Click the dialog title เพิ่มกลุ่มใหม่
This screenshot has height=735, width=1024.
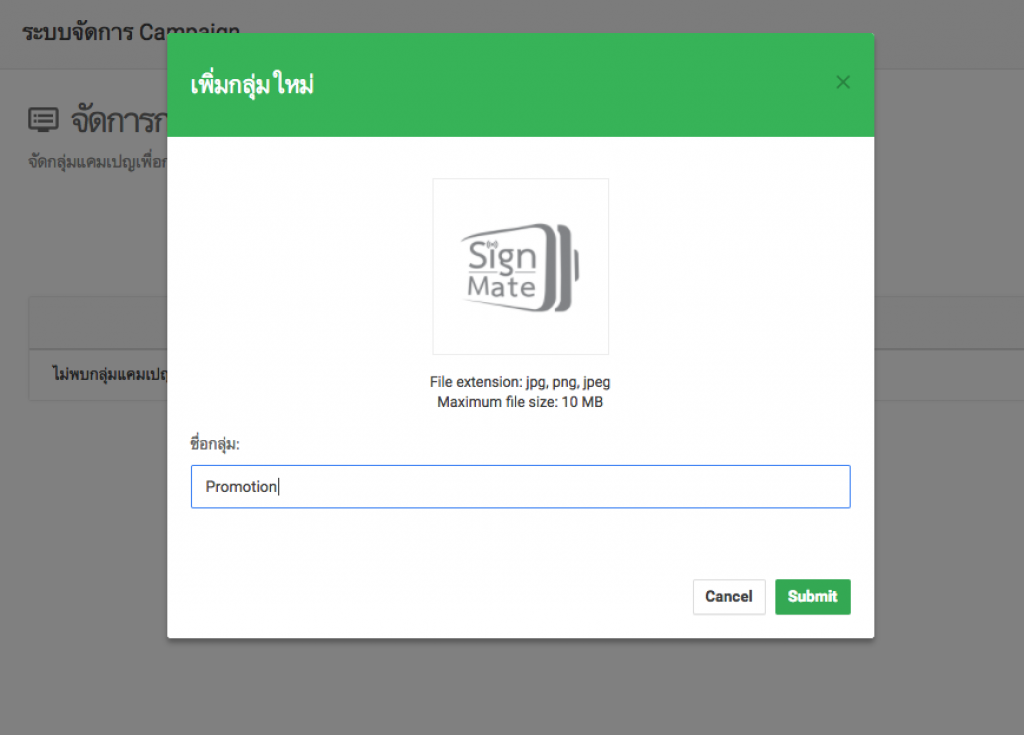pos(252,85)
